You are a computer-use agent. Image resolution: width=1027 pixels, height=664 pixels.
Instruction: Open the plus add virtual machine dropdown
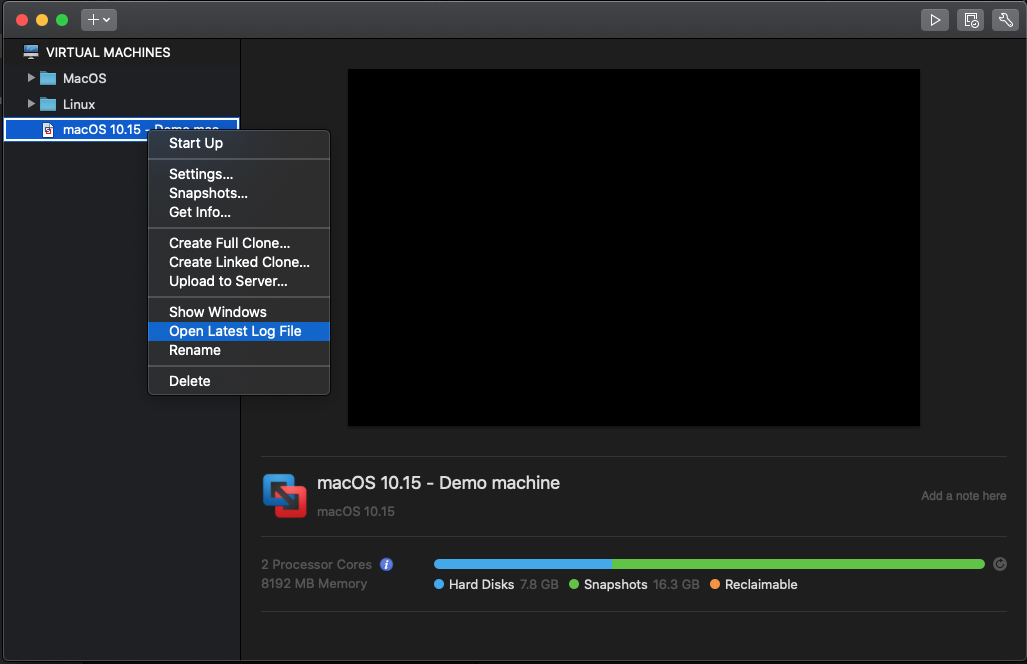coord(99,20)
